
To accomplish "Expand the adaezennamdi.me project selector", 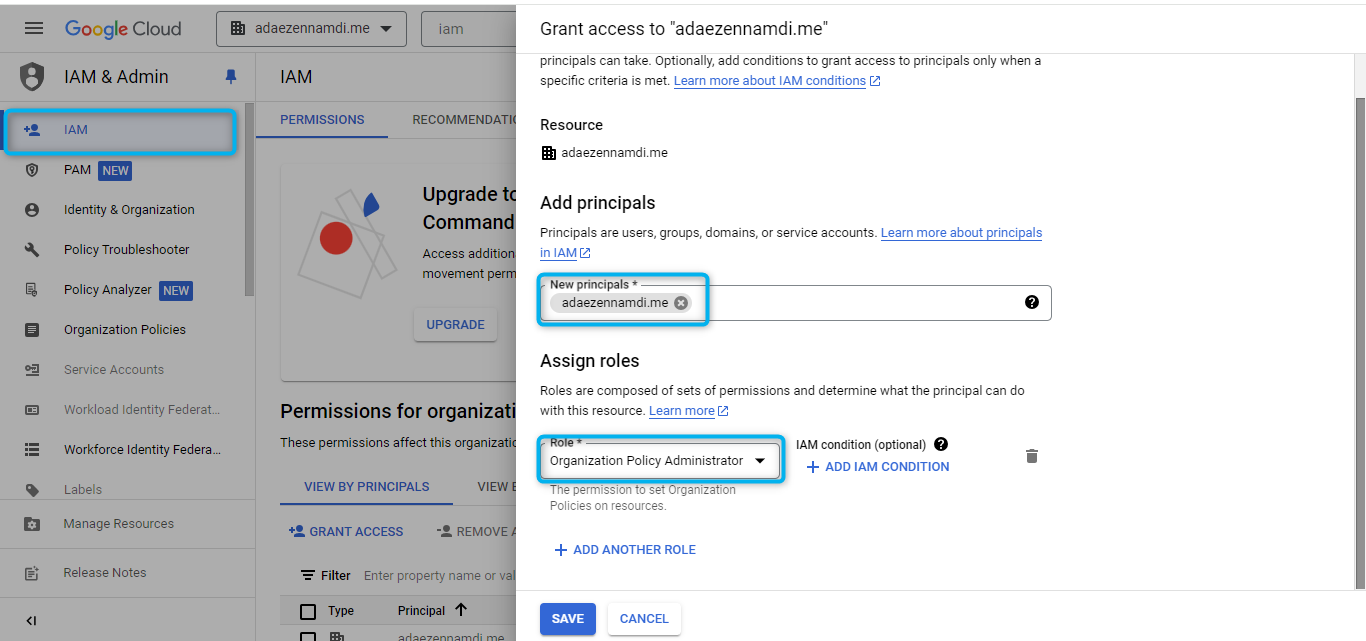I will coord(311,28).
